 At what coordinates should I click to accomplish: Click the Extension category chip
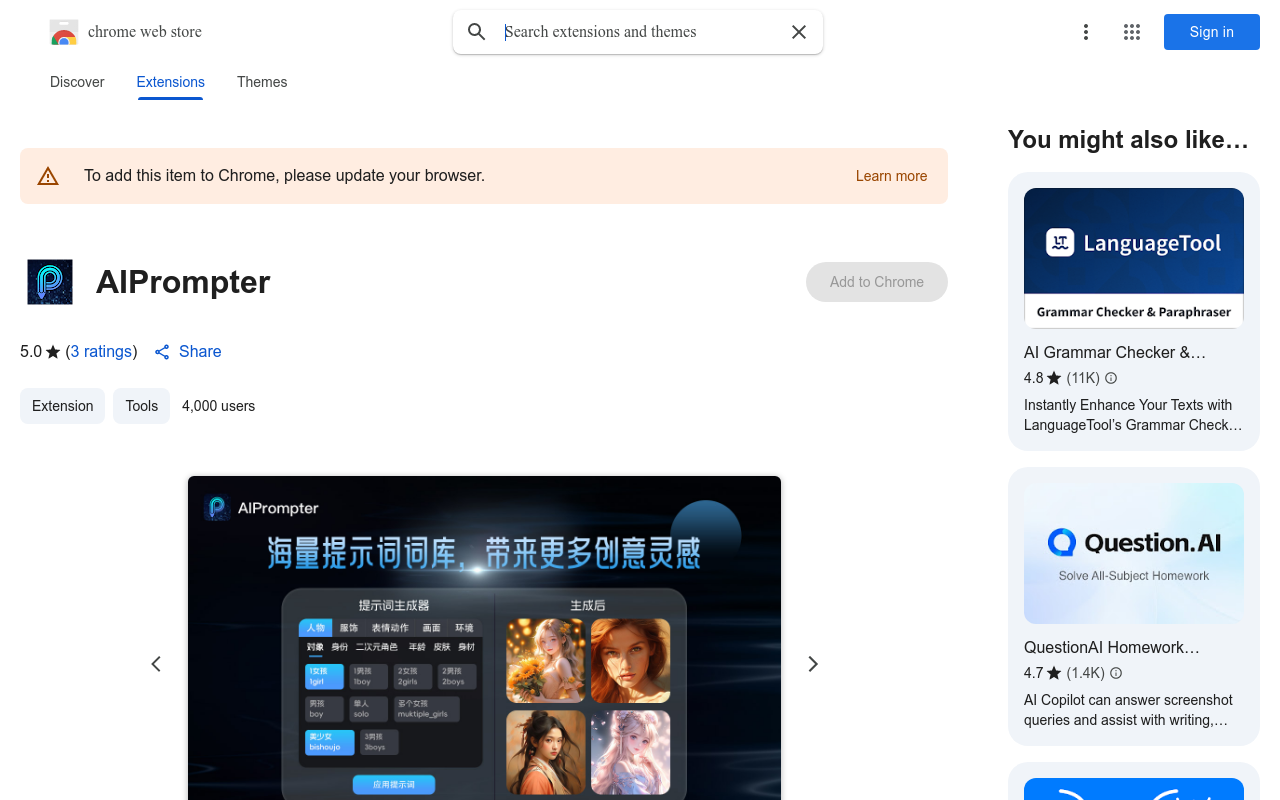tap(62, 406)
